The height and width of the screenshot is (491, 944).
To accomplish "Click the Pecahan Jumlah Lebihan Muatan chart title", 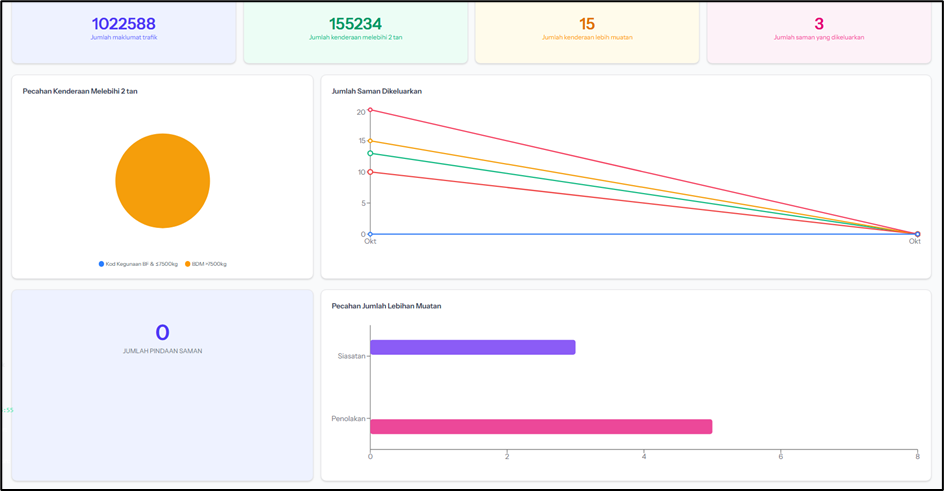I will click(386, 306).
